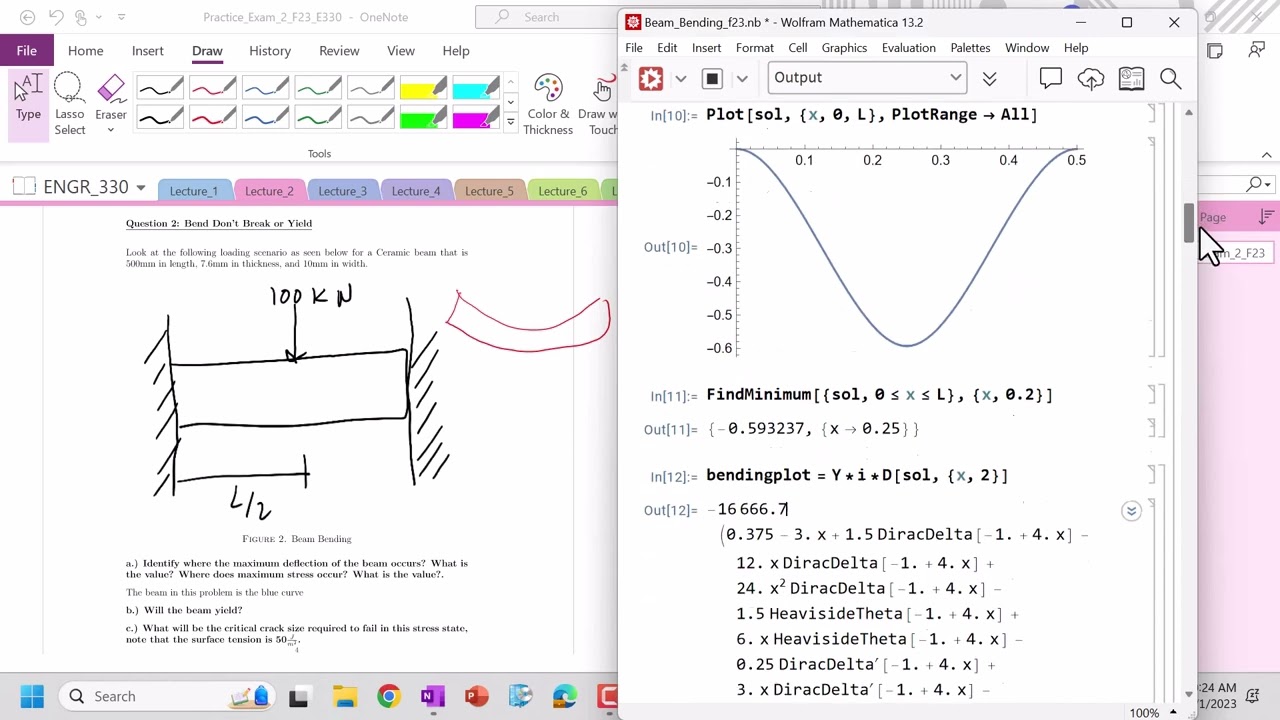This screenshot has width=1280, height=720.
Task: Select the Lasso Select tool
Action: tap(69, 105)
